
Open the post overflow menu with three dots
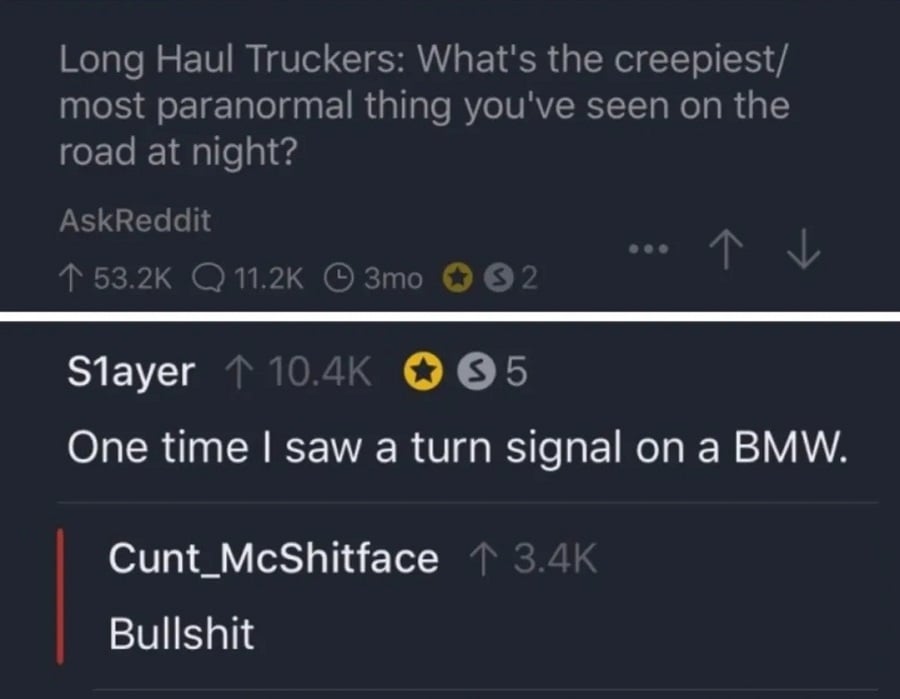point(649,250)
